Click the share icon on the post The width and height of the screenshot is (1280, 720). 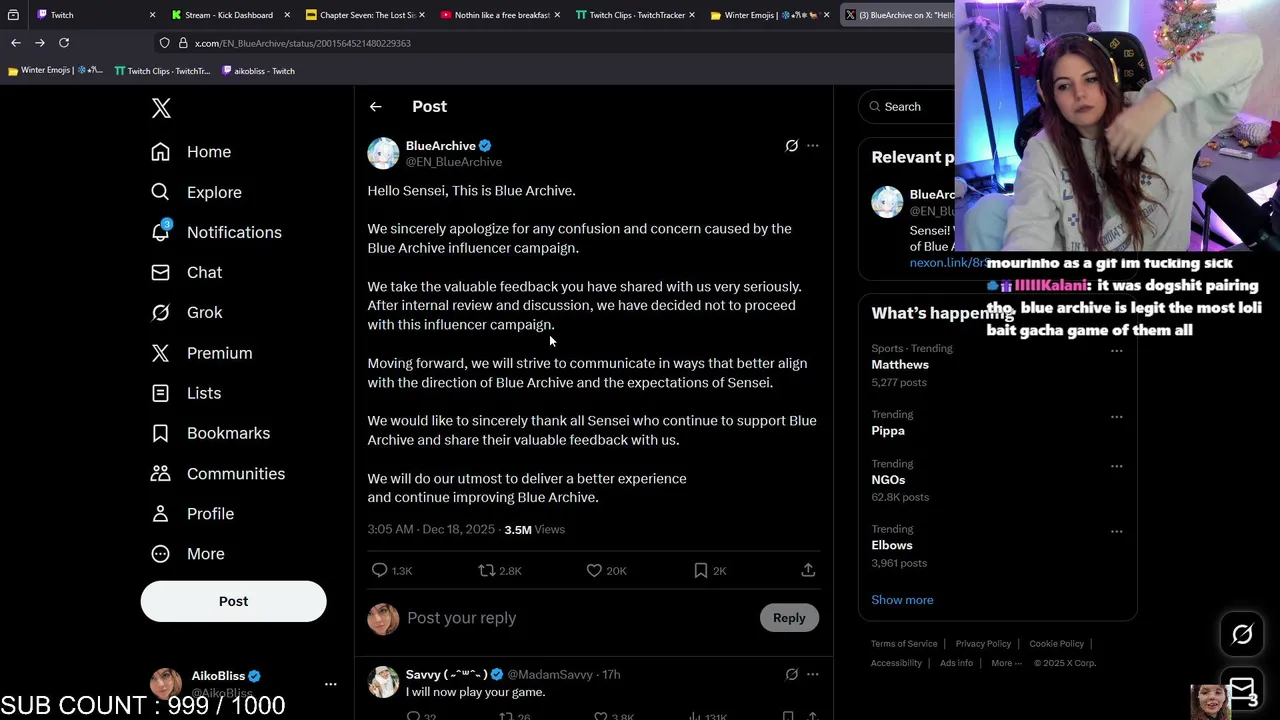(x=808, y=570)
